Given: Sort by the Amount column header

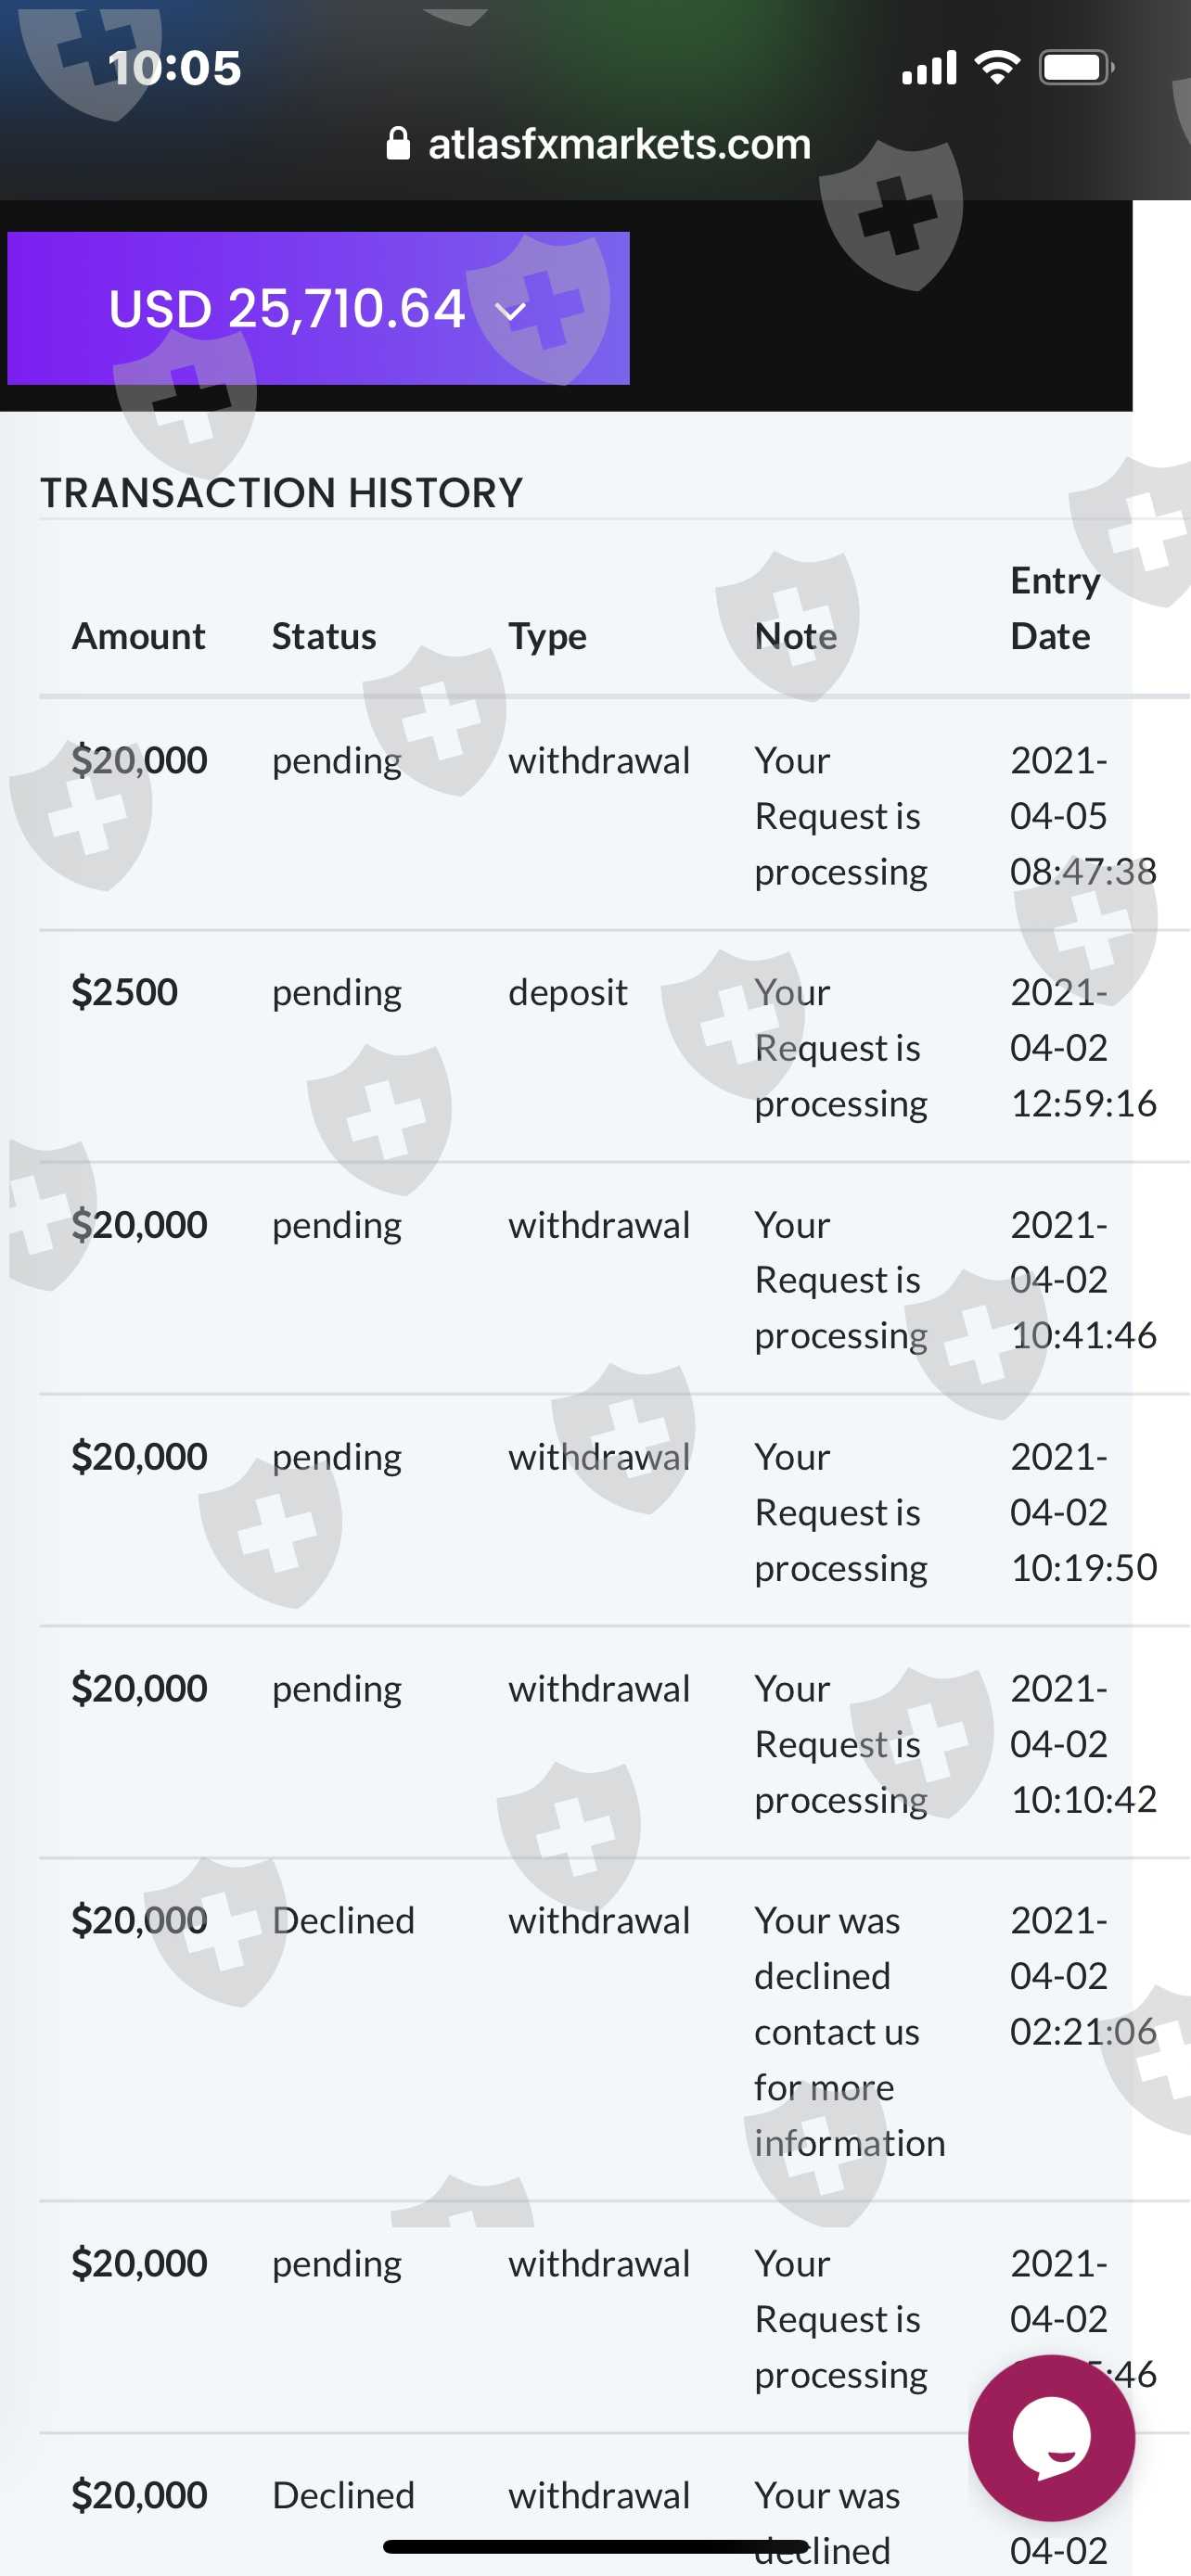Looking at the screenshot, I should pos(138,637).
